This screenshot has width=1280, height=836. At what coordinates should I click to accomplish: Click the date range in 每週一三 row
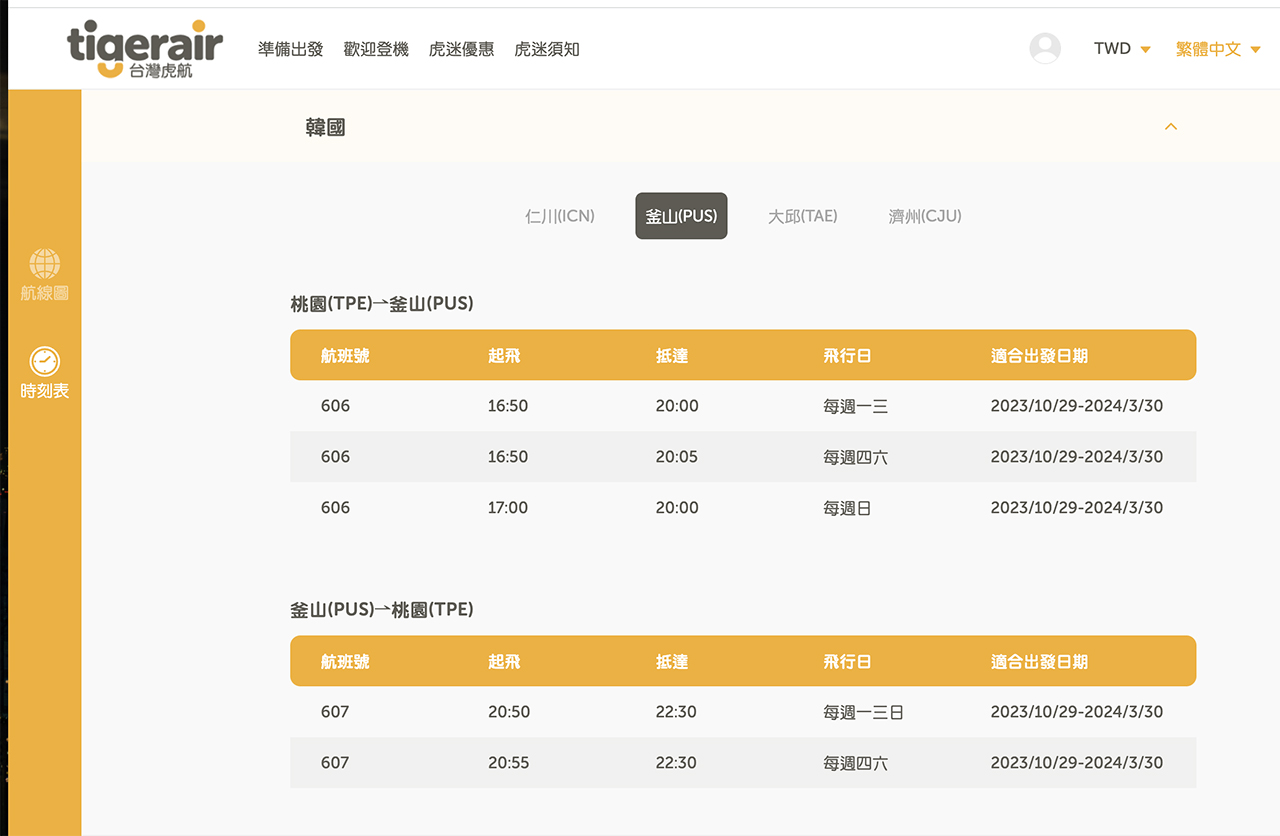pyautogui.click(x=1077, y=406)
